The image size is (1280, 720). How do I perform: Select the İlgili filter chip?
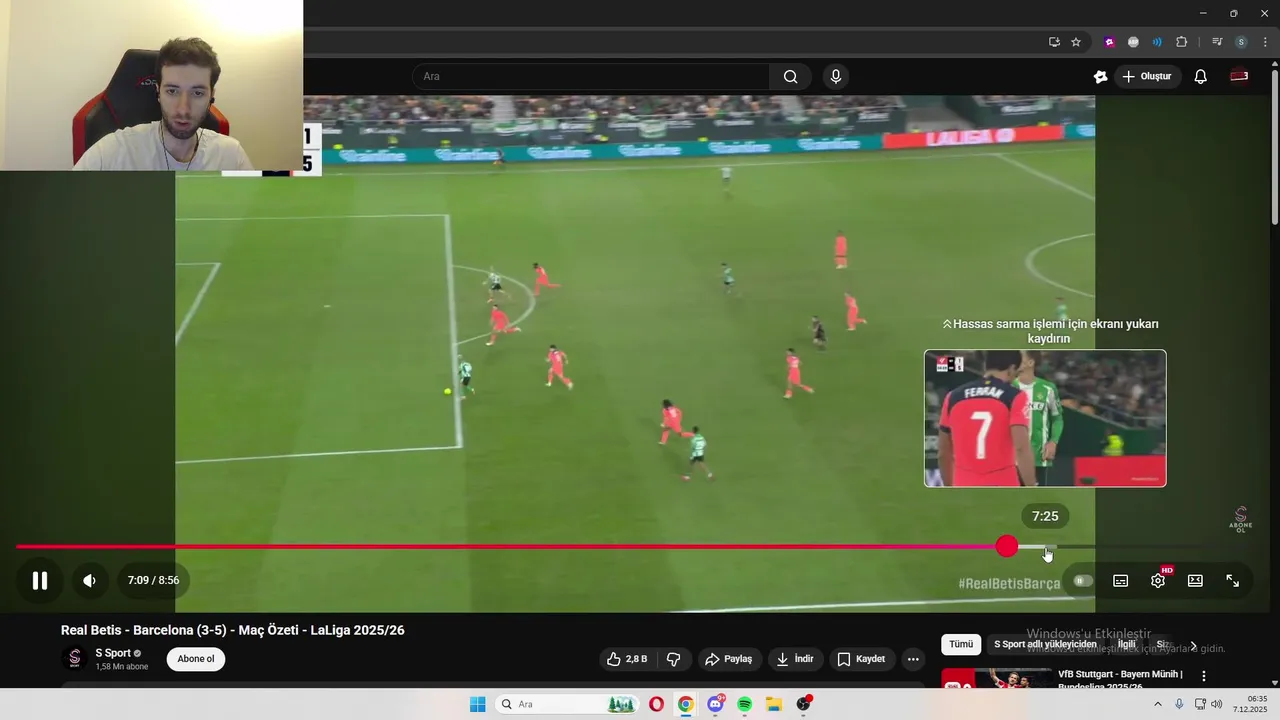point(1127,645)
